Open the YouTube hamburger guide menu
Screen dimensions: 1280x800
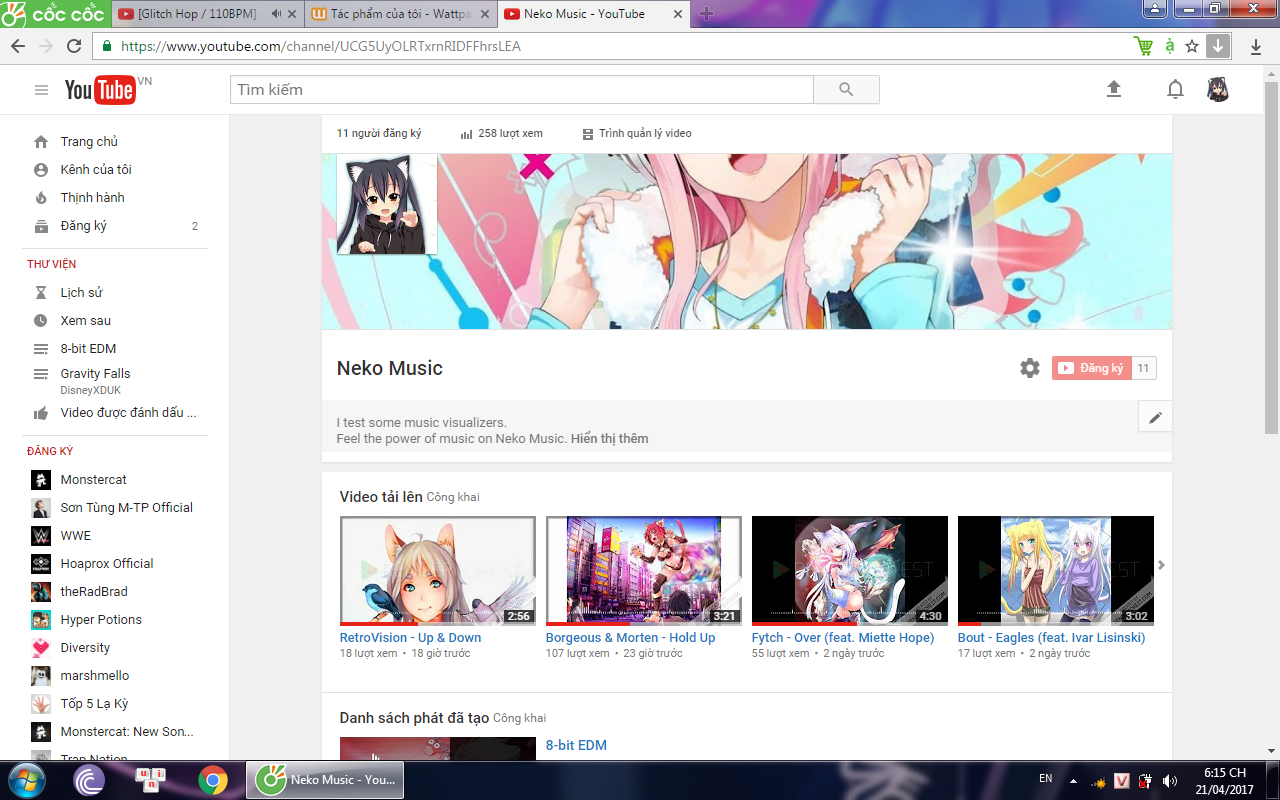41,90
